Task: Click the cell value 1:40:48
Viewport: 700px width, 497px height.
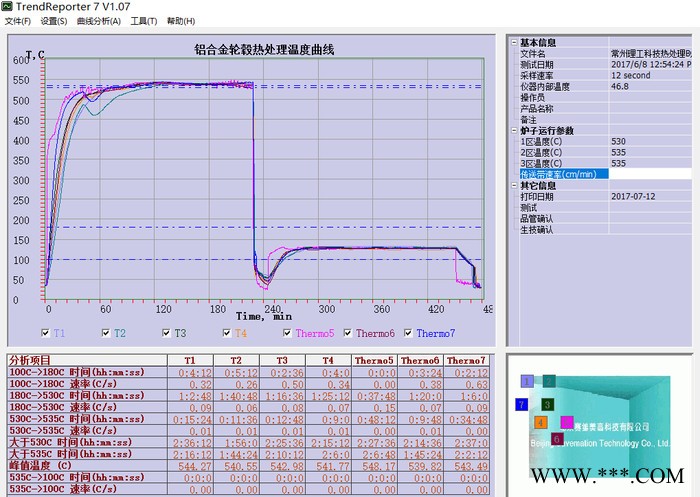Action: (x=237, y=396)
